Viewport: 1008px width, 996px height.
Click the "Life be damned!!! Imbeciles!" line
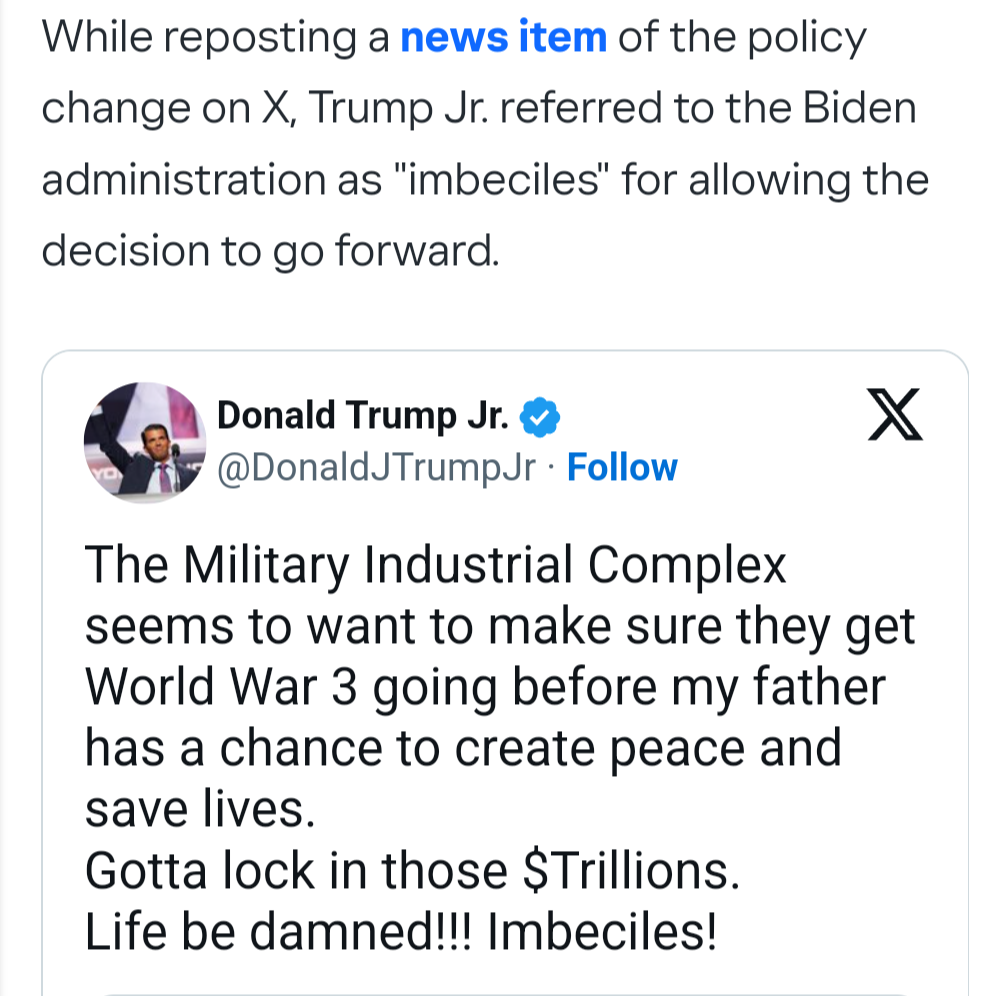click(x=401, y=933)
